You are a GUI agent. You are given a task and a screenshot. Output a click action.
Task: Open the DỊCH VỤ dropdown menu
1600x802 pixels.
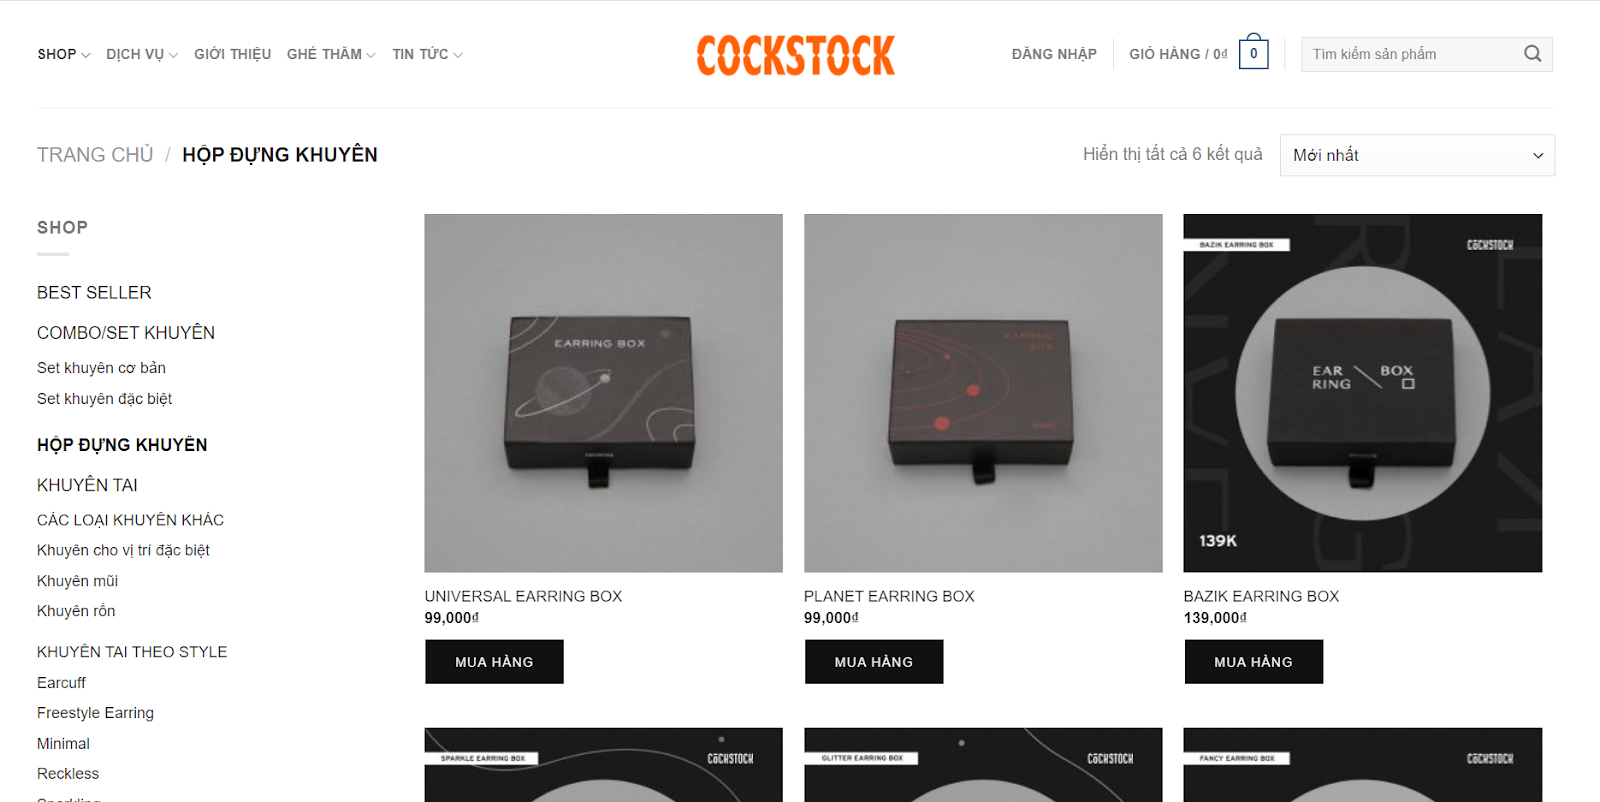[142, 54]
